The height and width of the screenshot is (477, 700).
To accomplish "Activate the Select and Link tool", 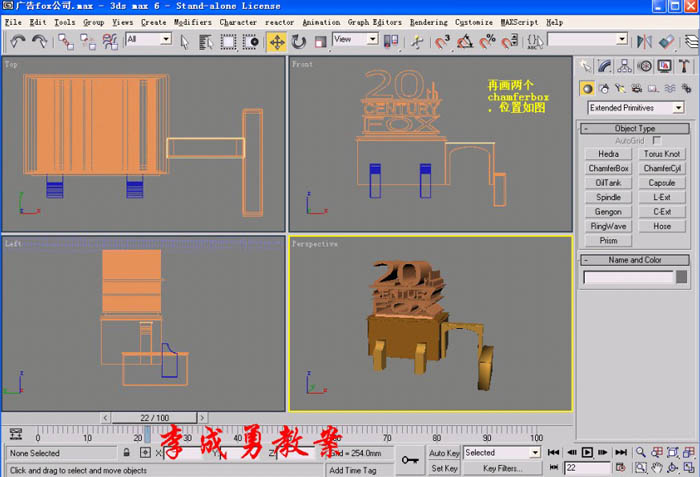I will point(66,42).
